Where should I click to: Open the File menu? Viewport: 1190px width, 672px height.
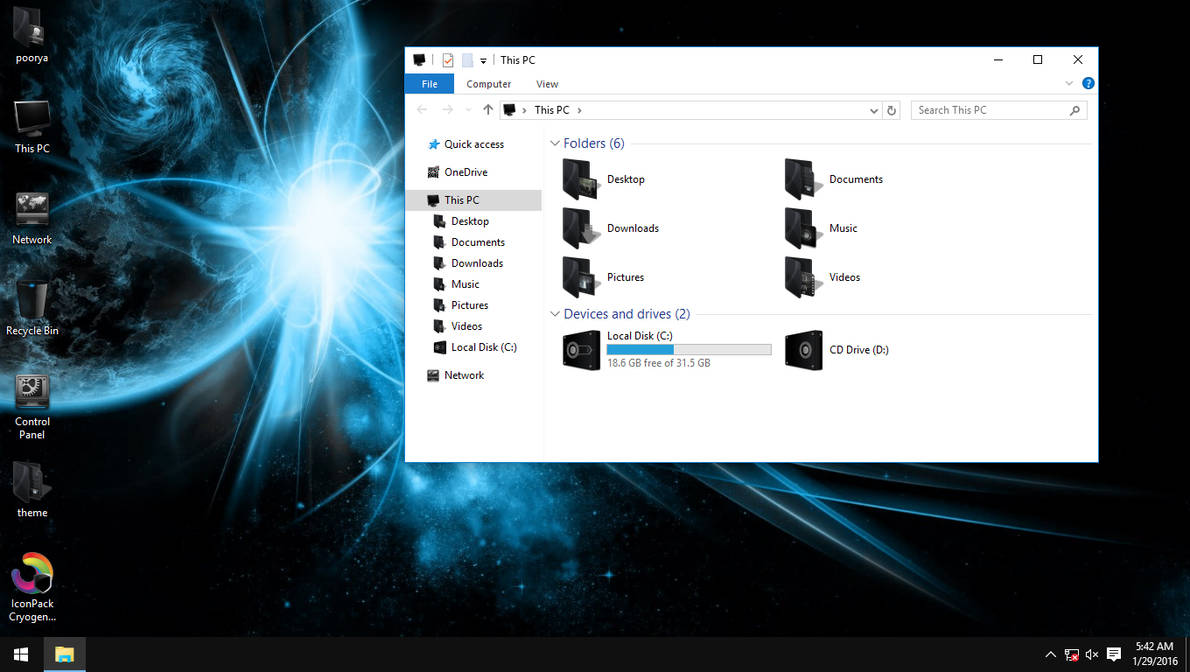(429, 84)
